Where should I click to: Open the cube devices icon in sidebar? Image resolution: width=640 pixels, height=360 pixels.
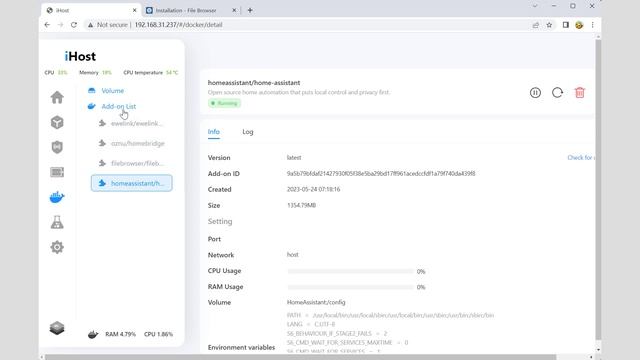point(57,122)
